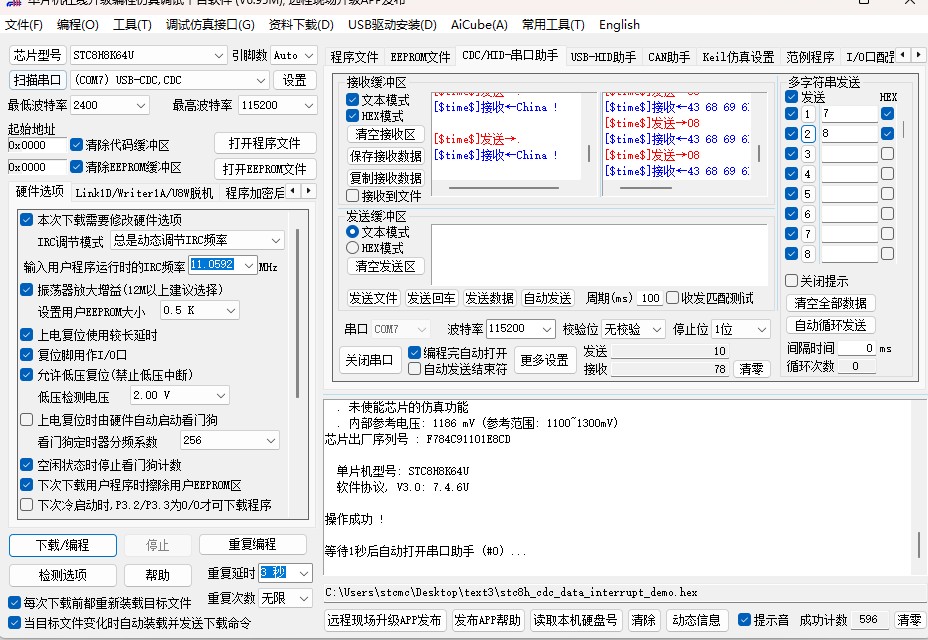Screen dimensions: 928x640
Task: Expand the 芯片型号 STC8H8K64U dropdown
Action: tap(219, 56)
